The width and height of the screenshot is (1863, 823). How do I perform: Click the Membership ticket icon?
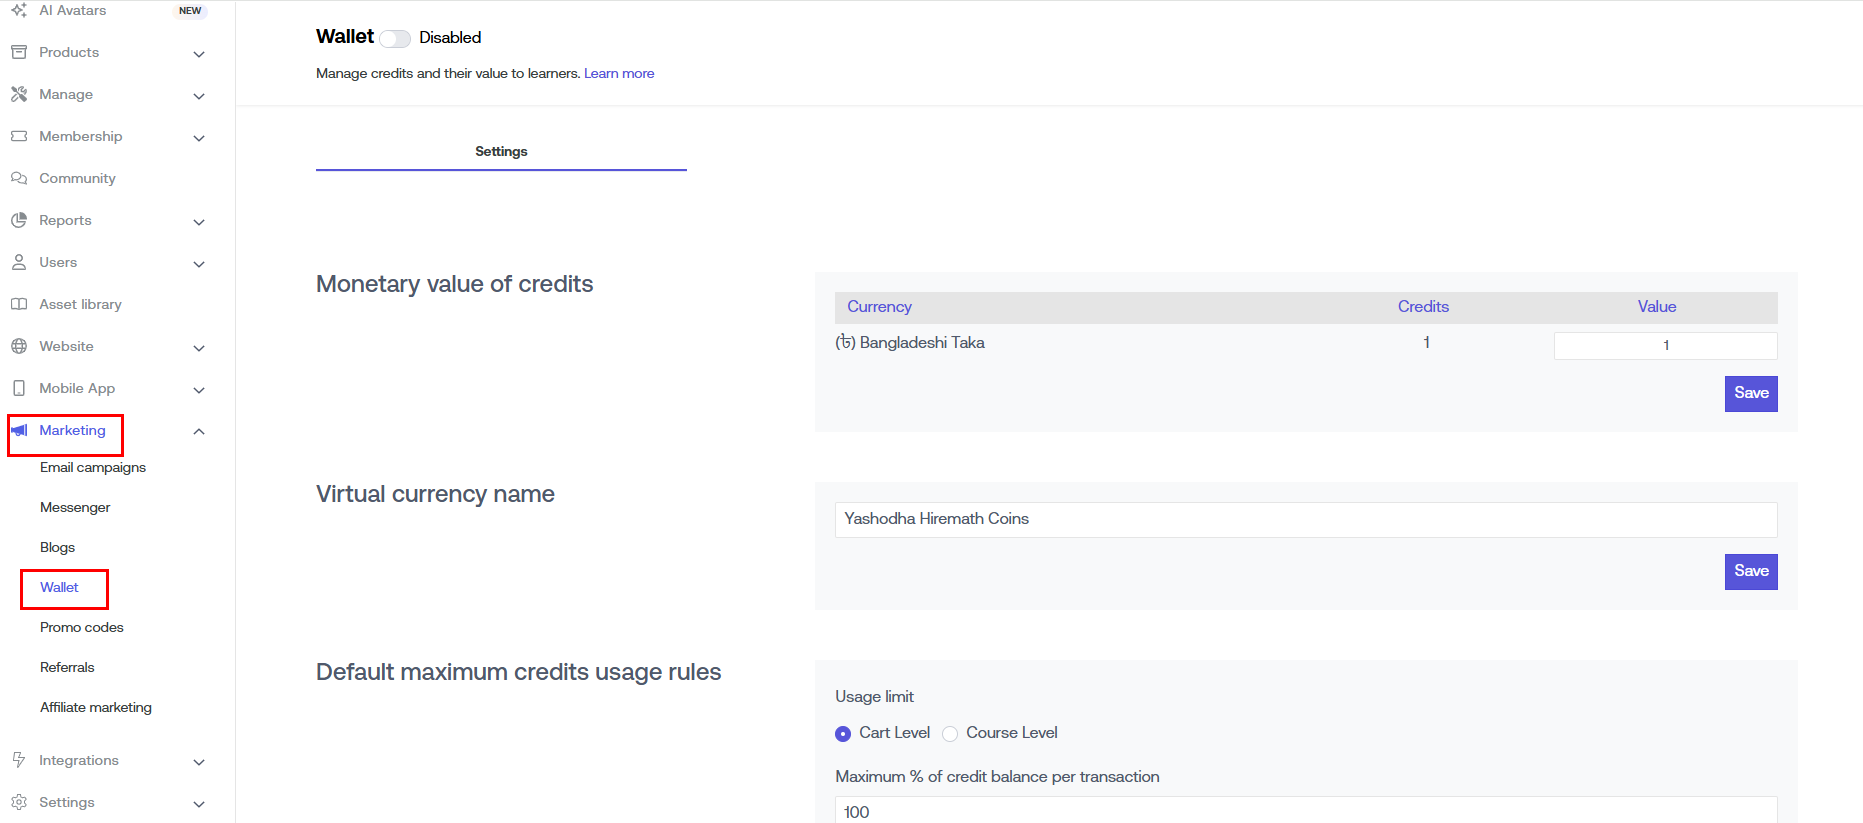pos(19,136)
